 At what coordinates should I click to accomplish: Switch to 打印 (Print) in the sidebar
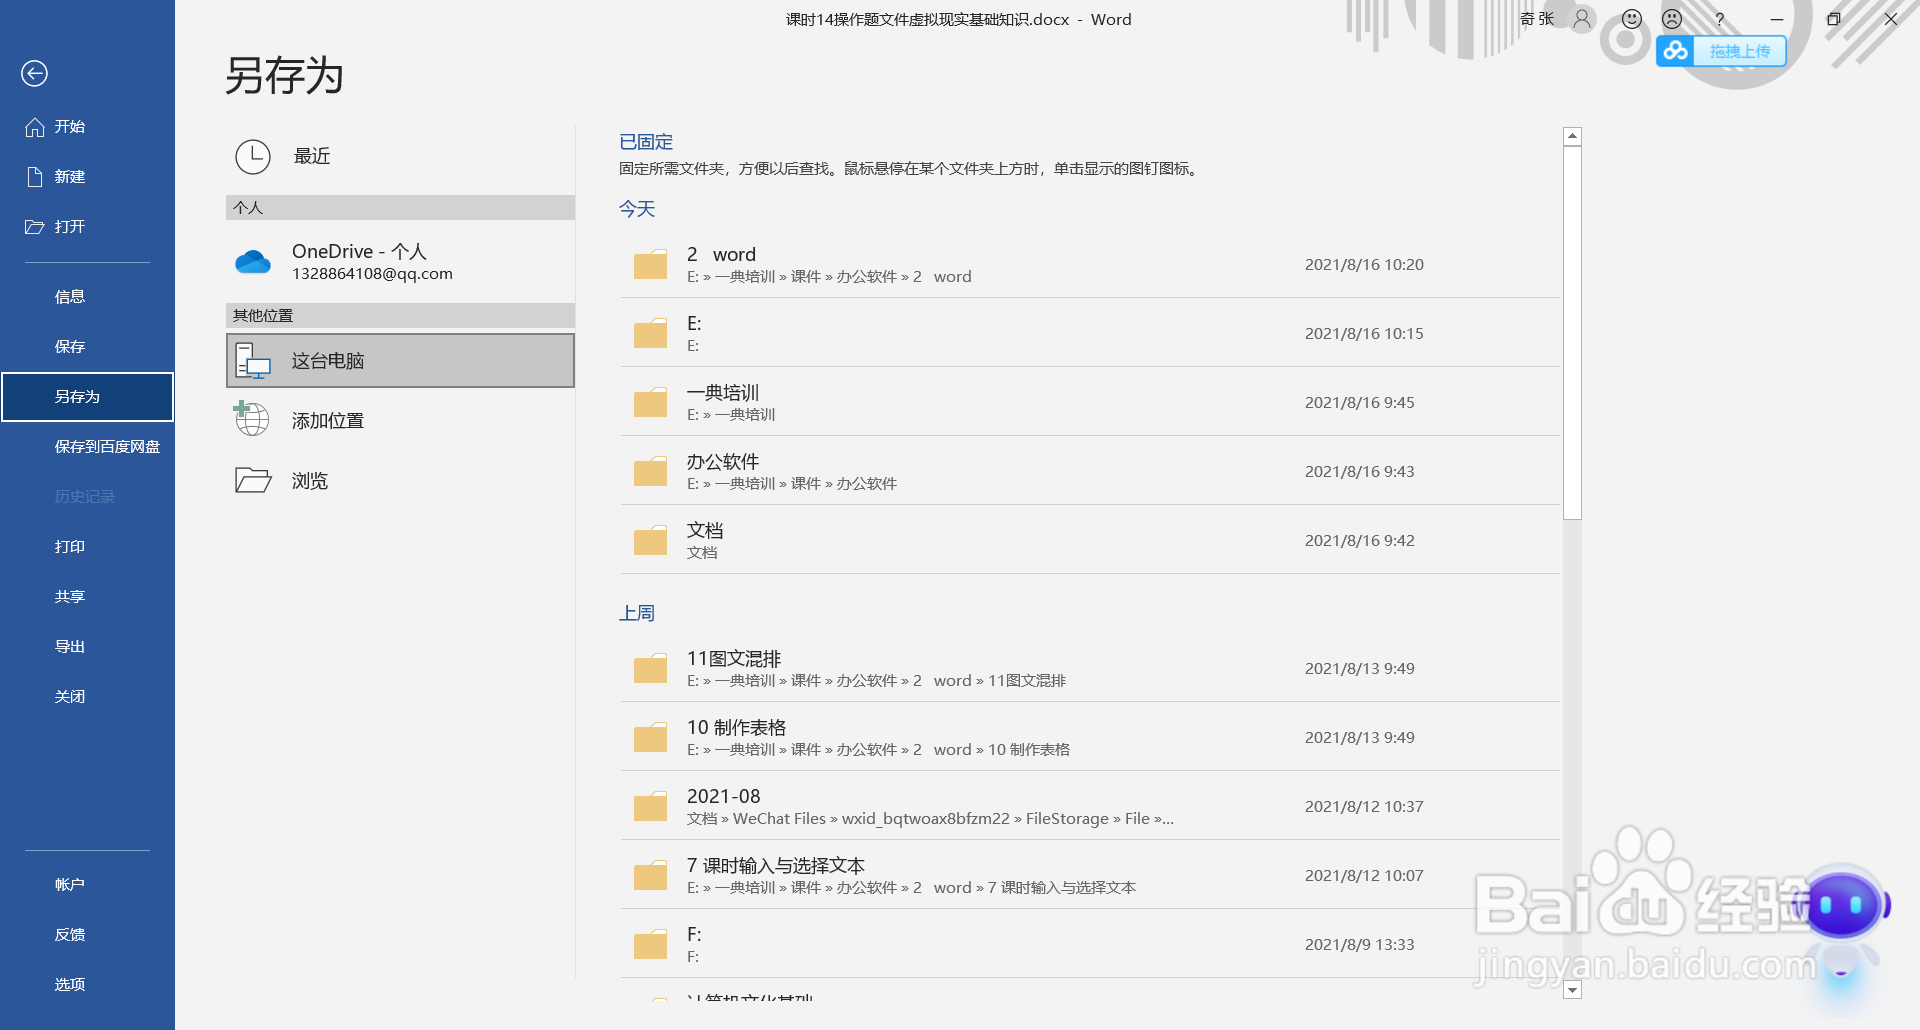pyautogui.click(x=70, y=546)
